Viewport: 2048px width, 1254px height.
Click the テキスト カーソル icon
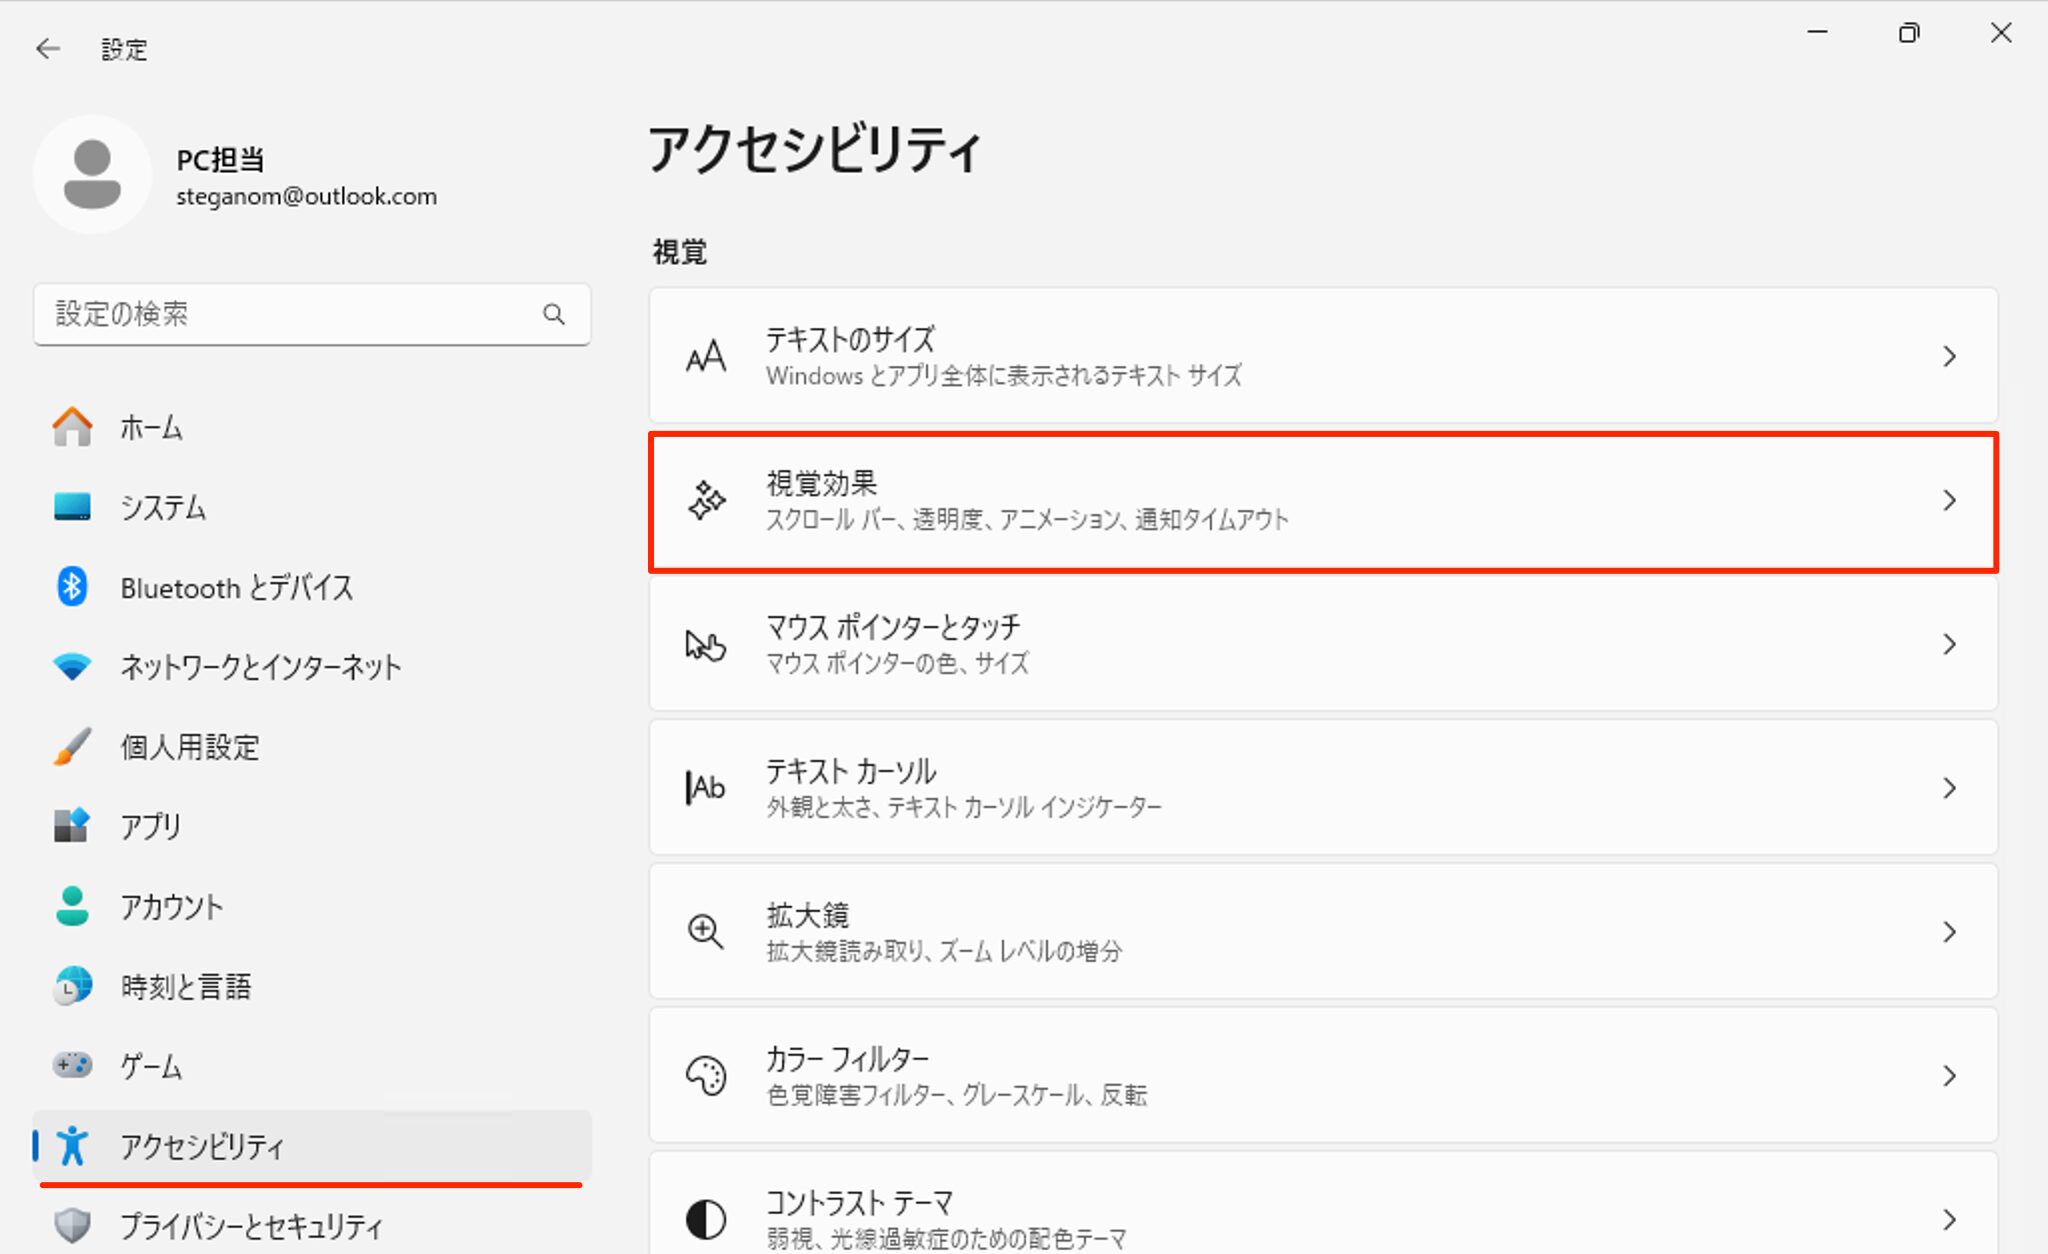click(705, 788)
